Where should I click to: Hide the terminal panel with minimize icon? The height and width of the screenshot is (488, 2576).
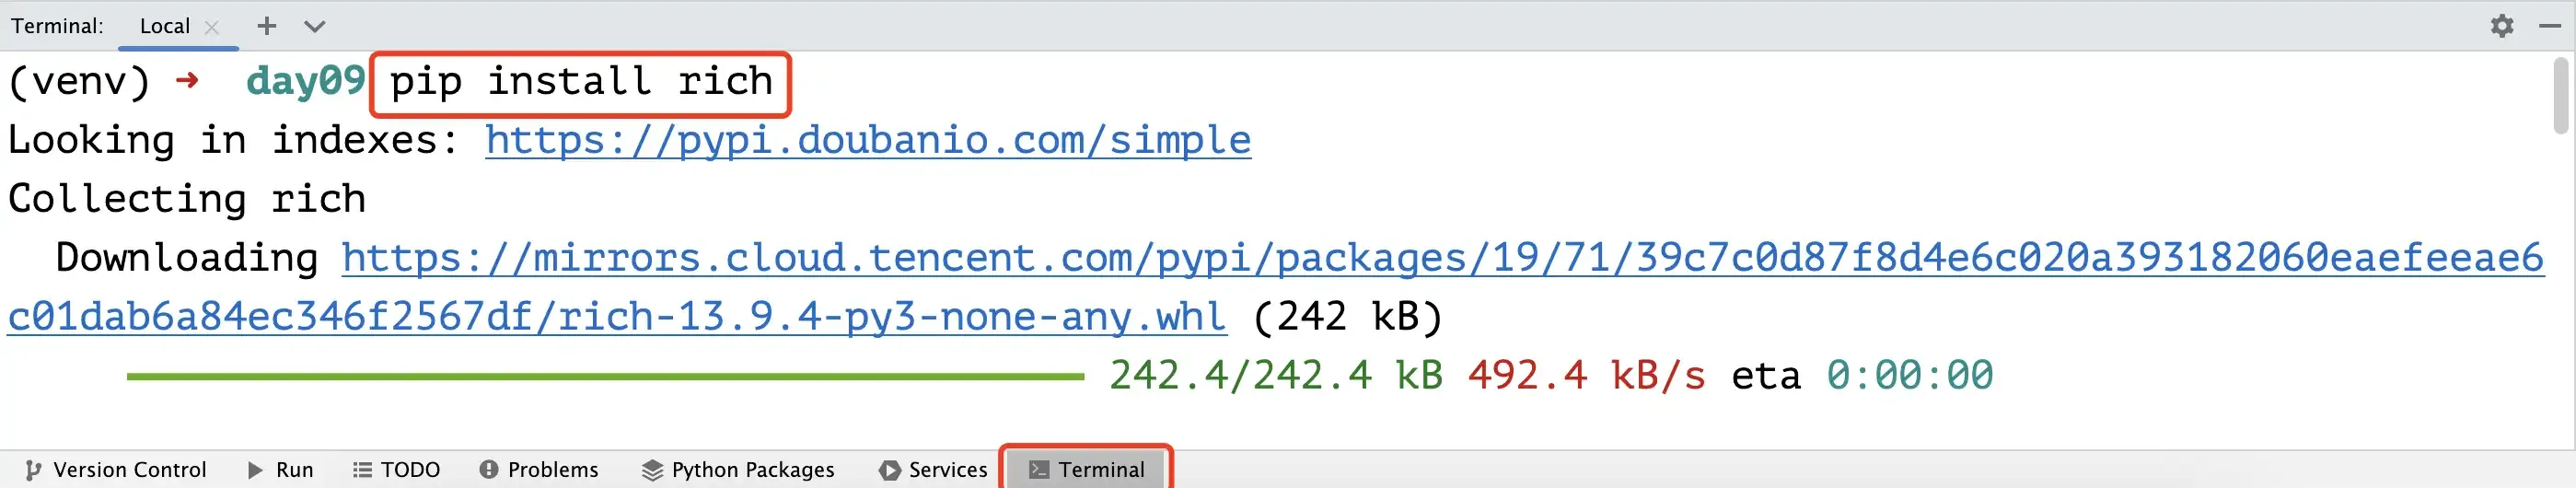[x=2549, y=26]
